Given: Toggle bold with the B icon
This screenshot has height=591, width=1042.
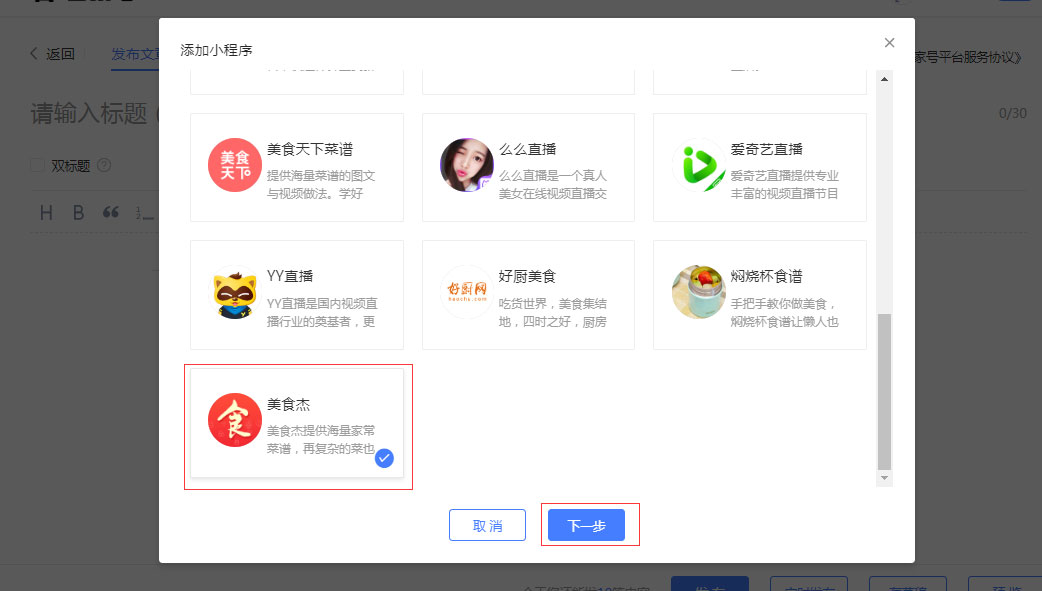Looking at the screenshot, I should [78, 213].
